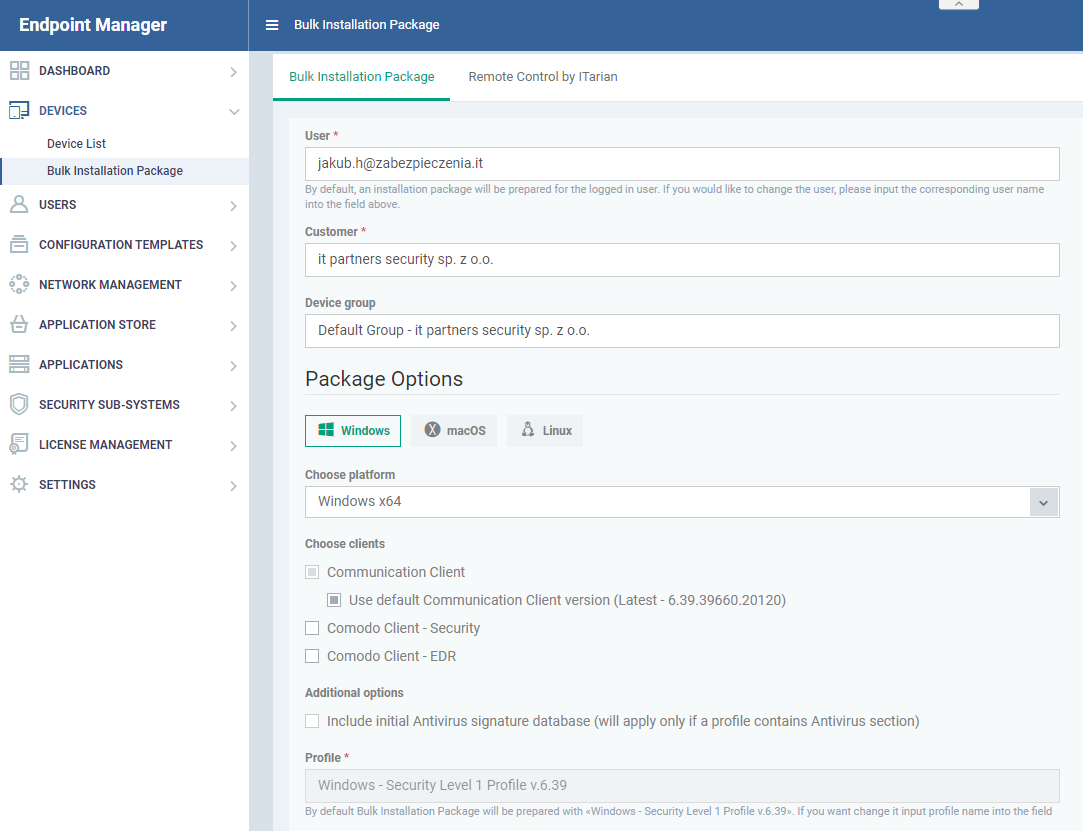Select the macOS package option button
Viewport: 1083px width, 831px height.
pyautogui.click(x=454, y=430)
